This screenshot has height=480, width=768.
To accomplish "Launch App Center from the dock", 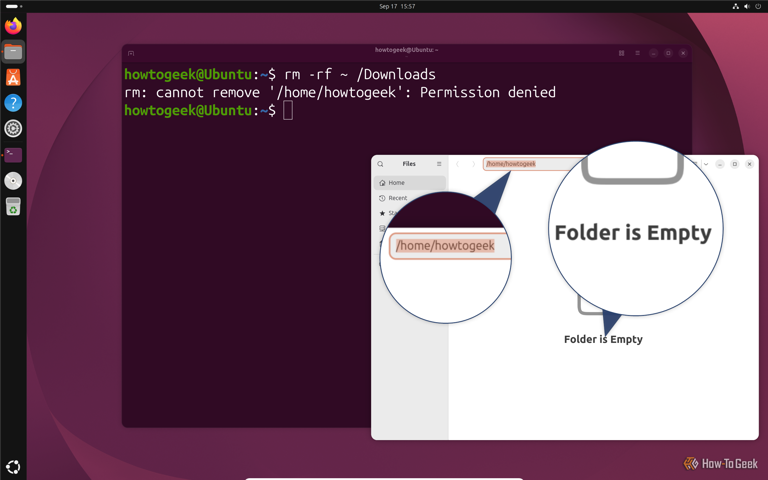I will (13, 77).
